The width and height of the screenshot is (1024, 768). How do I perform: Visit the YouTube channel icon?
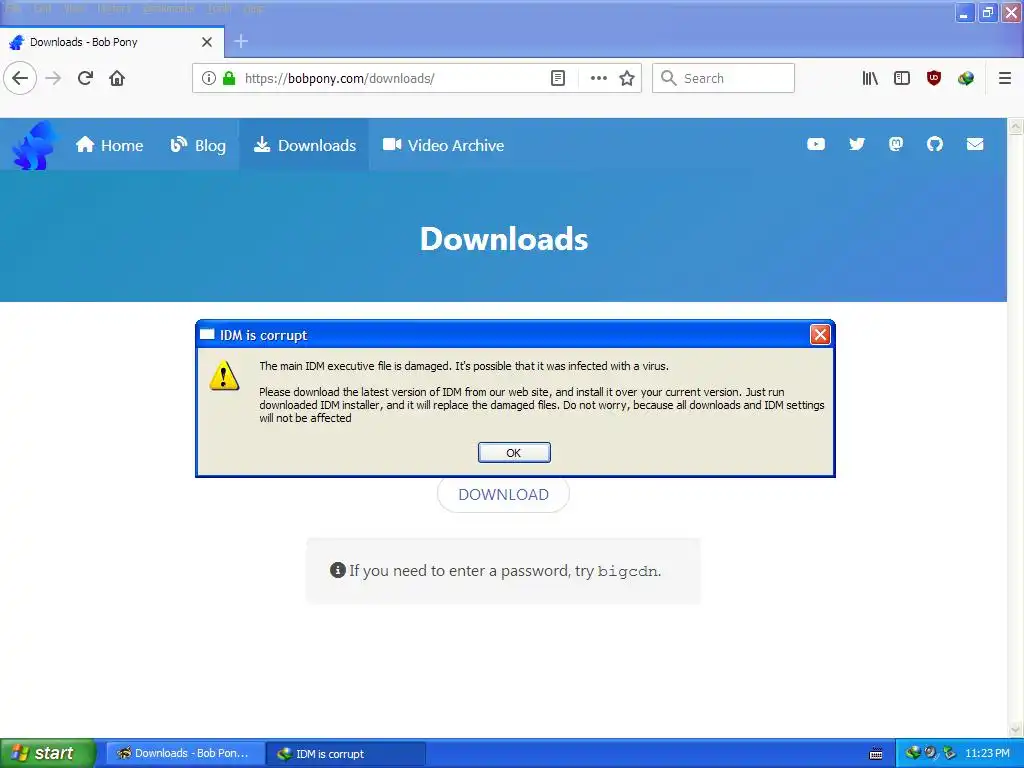(x=816, y=144)
